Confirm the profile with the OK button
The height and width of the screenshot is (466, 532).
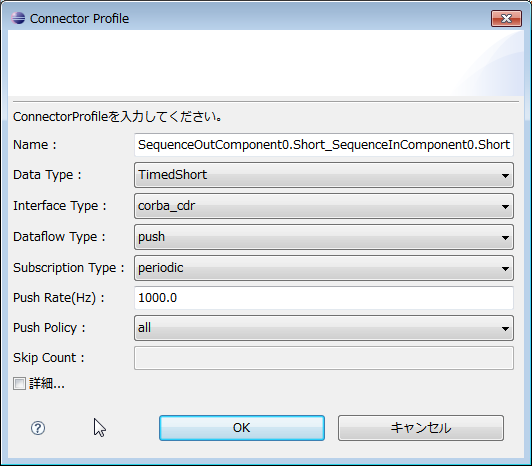(242, 428)
